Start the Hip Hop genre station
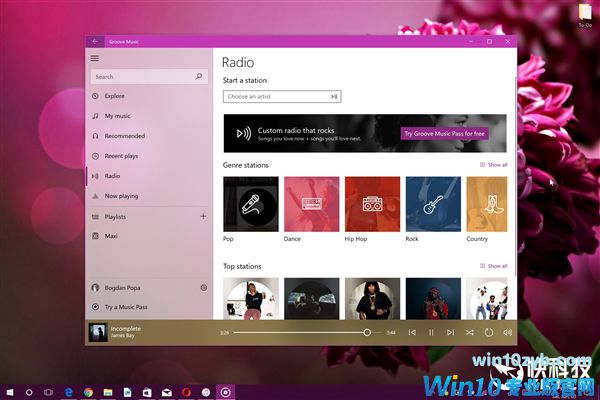600x400 pixels. (x=372, y=204)
